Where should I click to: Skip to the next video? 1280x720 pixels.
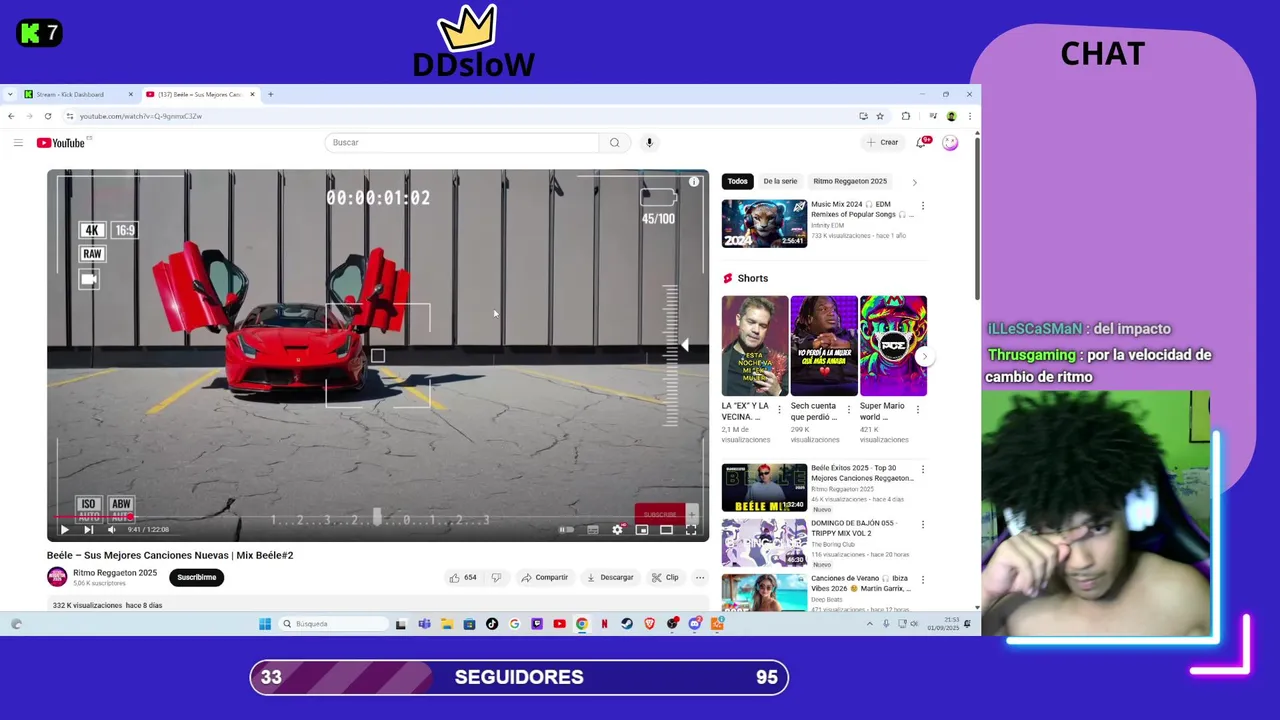click(88, 530)
